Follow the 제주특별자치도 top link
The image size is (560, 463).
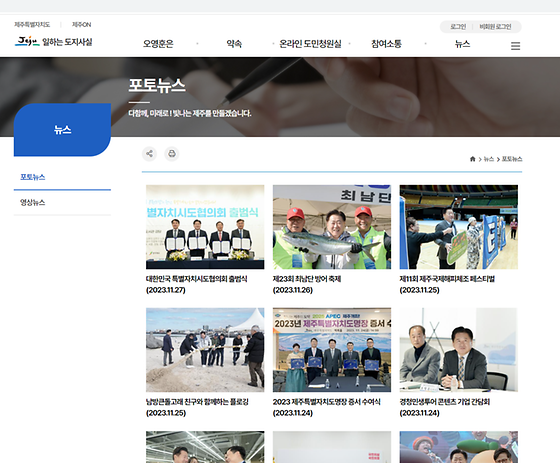[x=32, y=24]
